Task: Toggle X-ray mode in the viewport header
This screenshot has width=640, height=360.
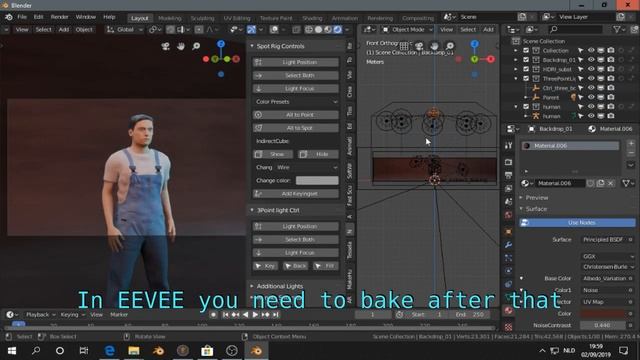Action: click(x=296, y=29)
